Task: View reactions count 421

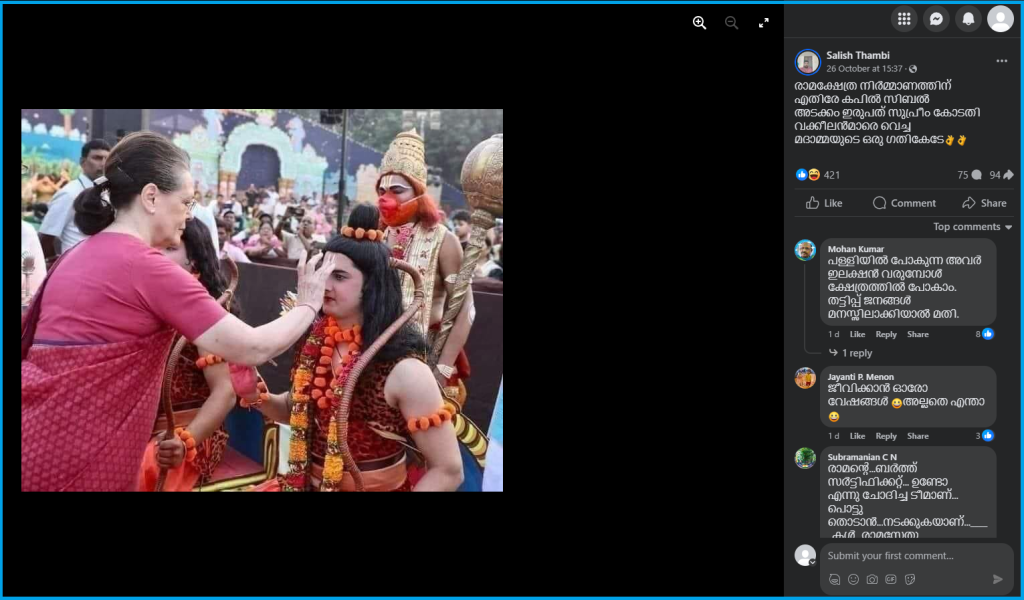Action: click(831, 175)
